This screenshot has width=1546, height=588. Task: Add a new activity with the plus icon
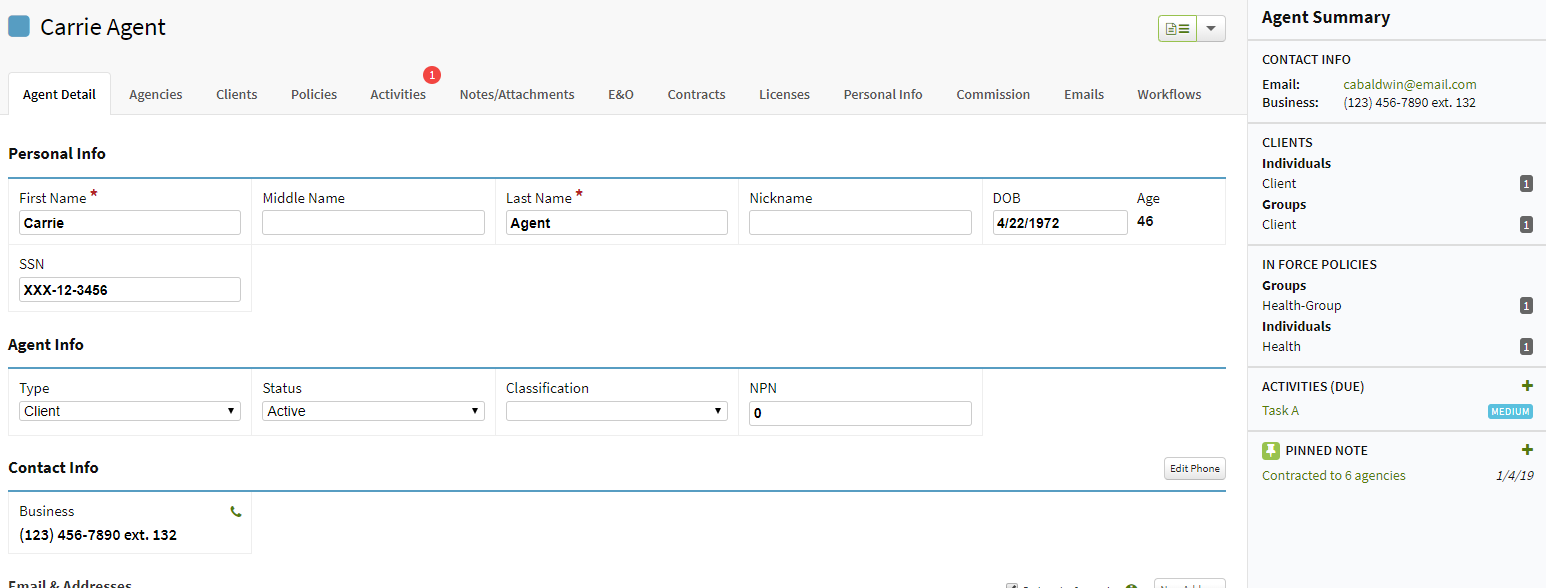coord(1527,385)
